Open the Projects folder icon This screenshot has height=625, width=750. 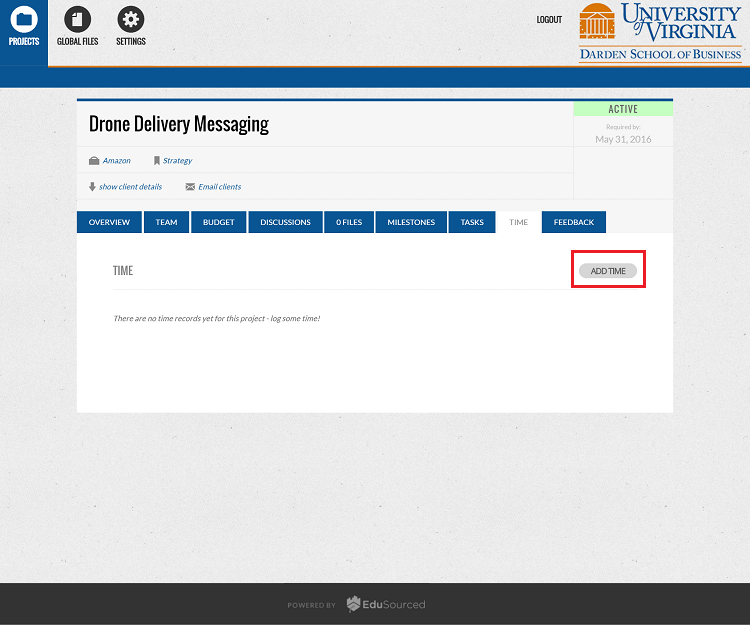pyautogui.click(x=24, y=19)
